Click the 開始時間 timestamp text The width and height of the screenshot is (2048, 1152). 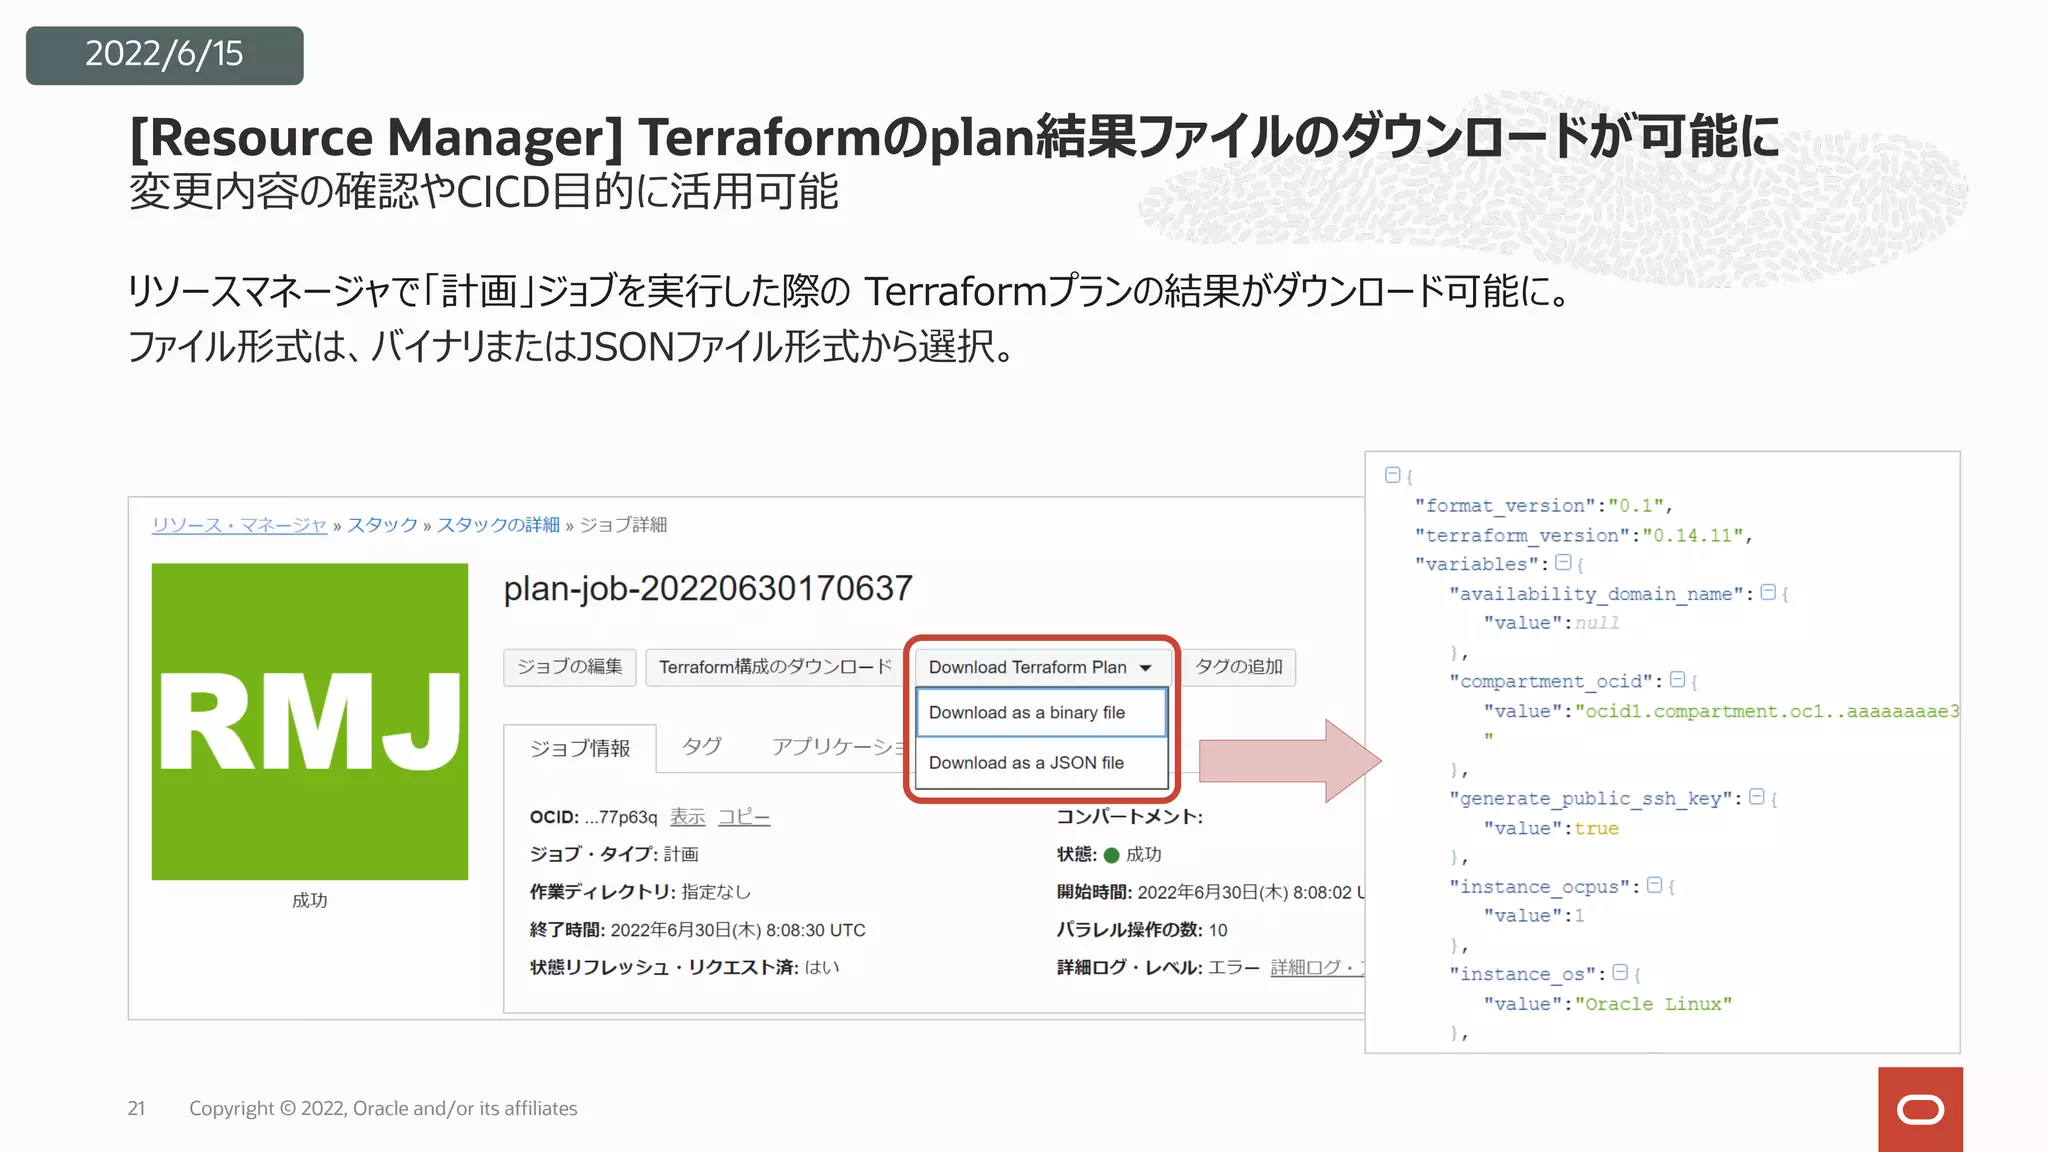pyautogui.click(x=1251, y=892)
